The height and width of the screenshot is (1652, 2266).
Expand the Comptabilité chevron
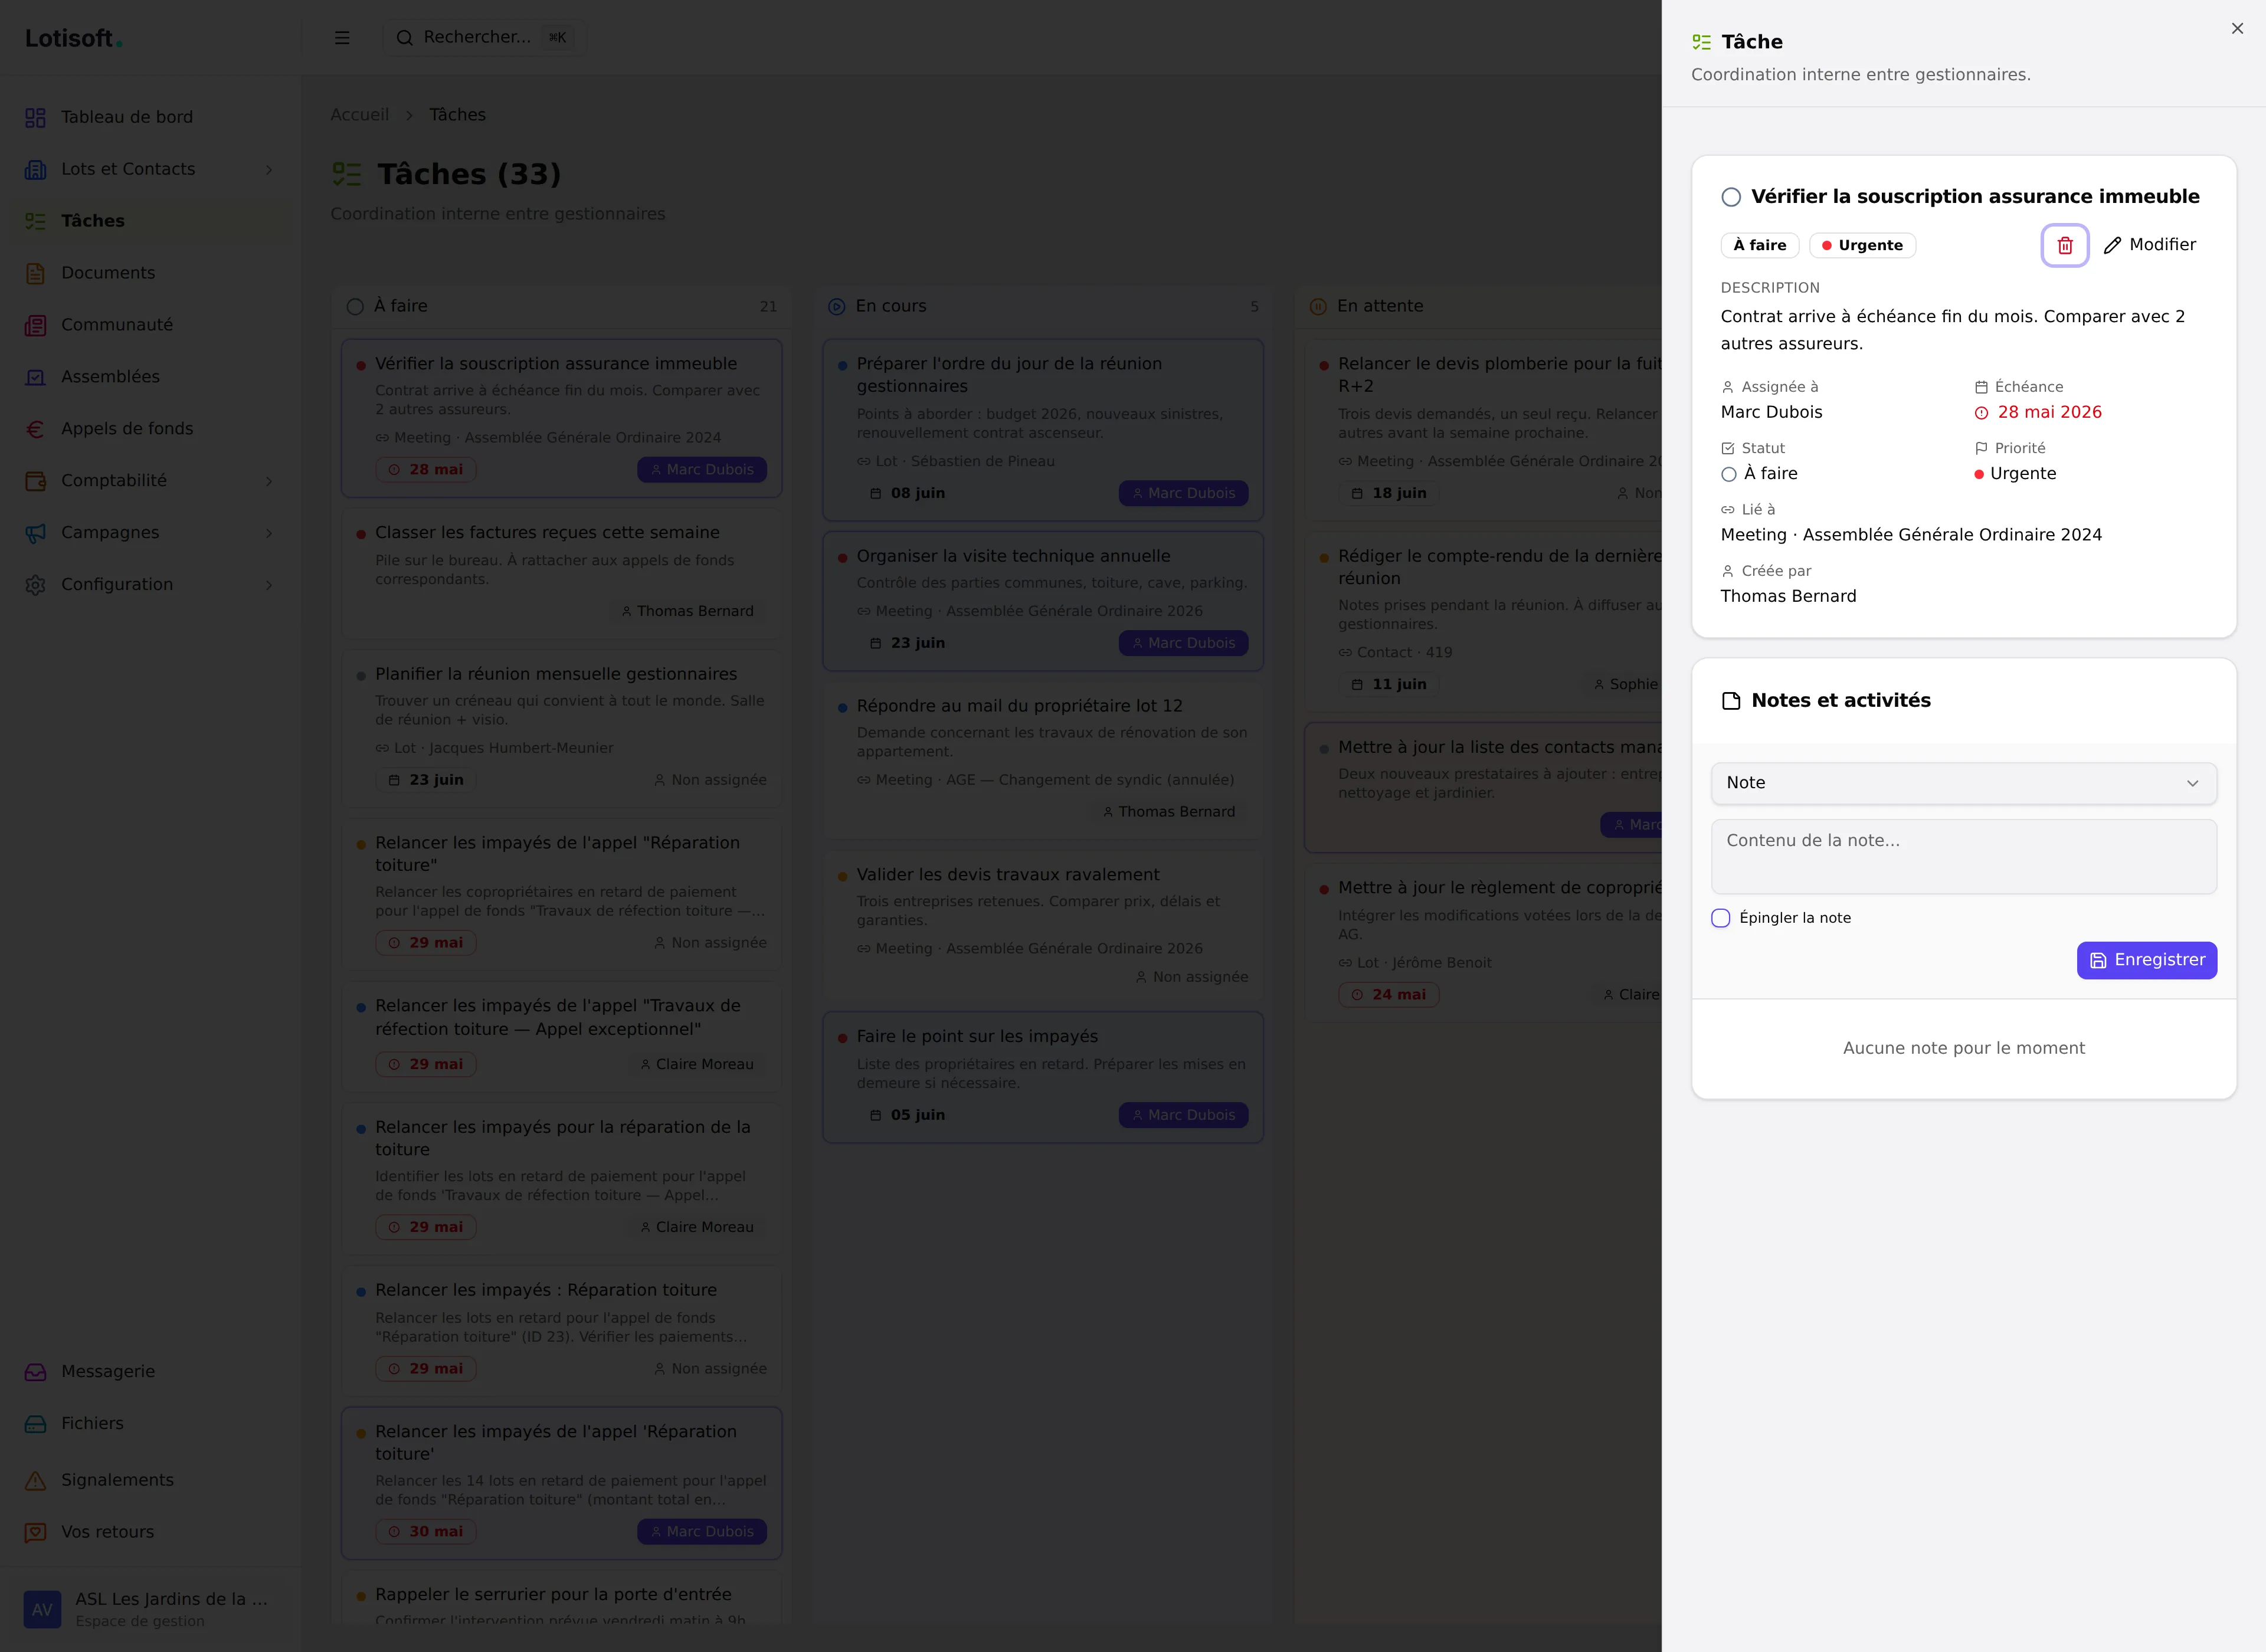(269, 481)
